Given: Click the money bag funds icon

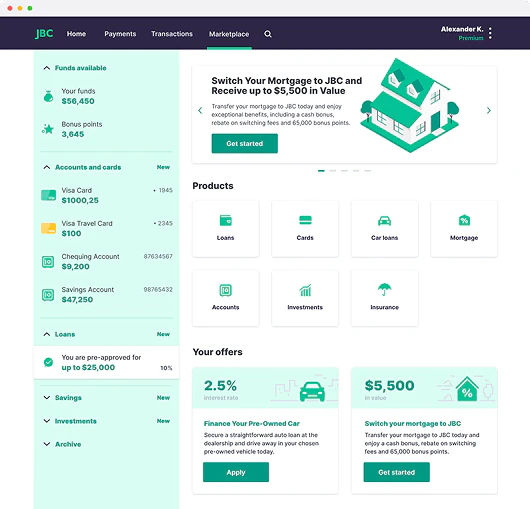Looking at the screenshot, I should pos(49,96).
